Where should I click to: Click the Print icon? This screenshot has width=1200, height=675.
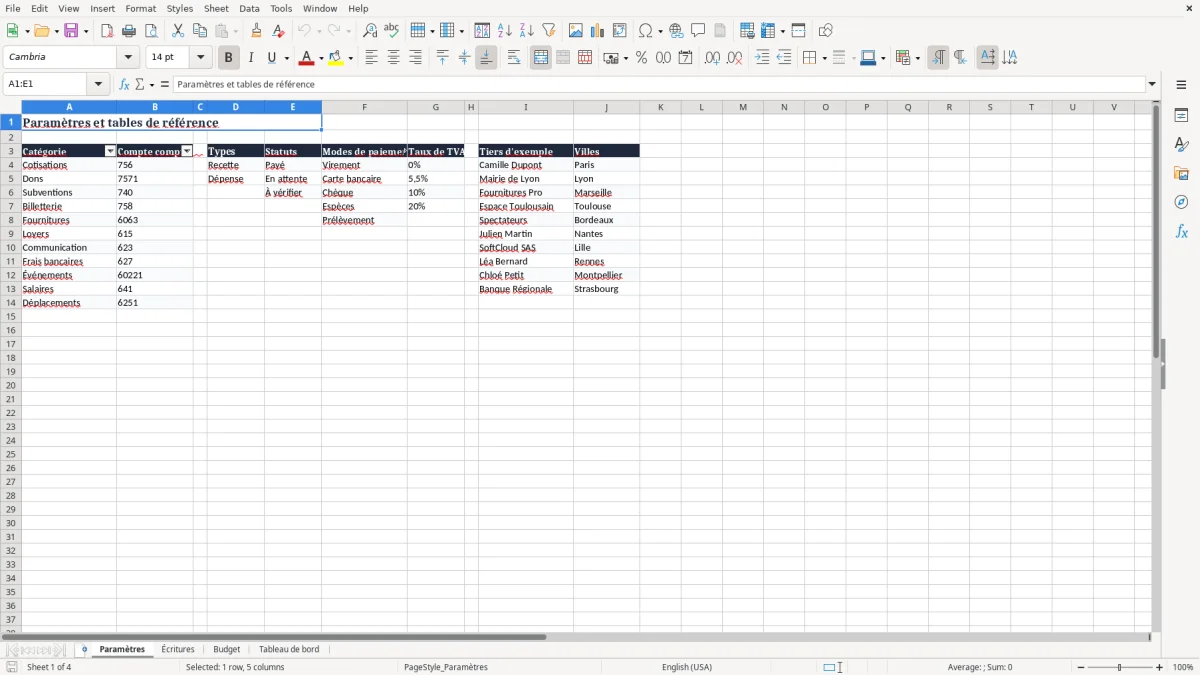coord(129,31)
